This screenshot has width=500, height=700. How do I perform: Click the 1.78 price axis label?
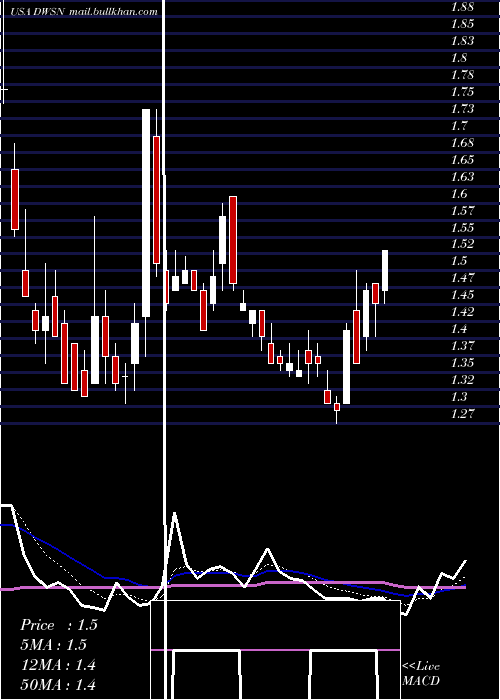click(462, 75)
